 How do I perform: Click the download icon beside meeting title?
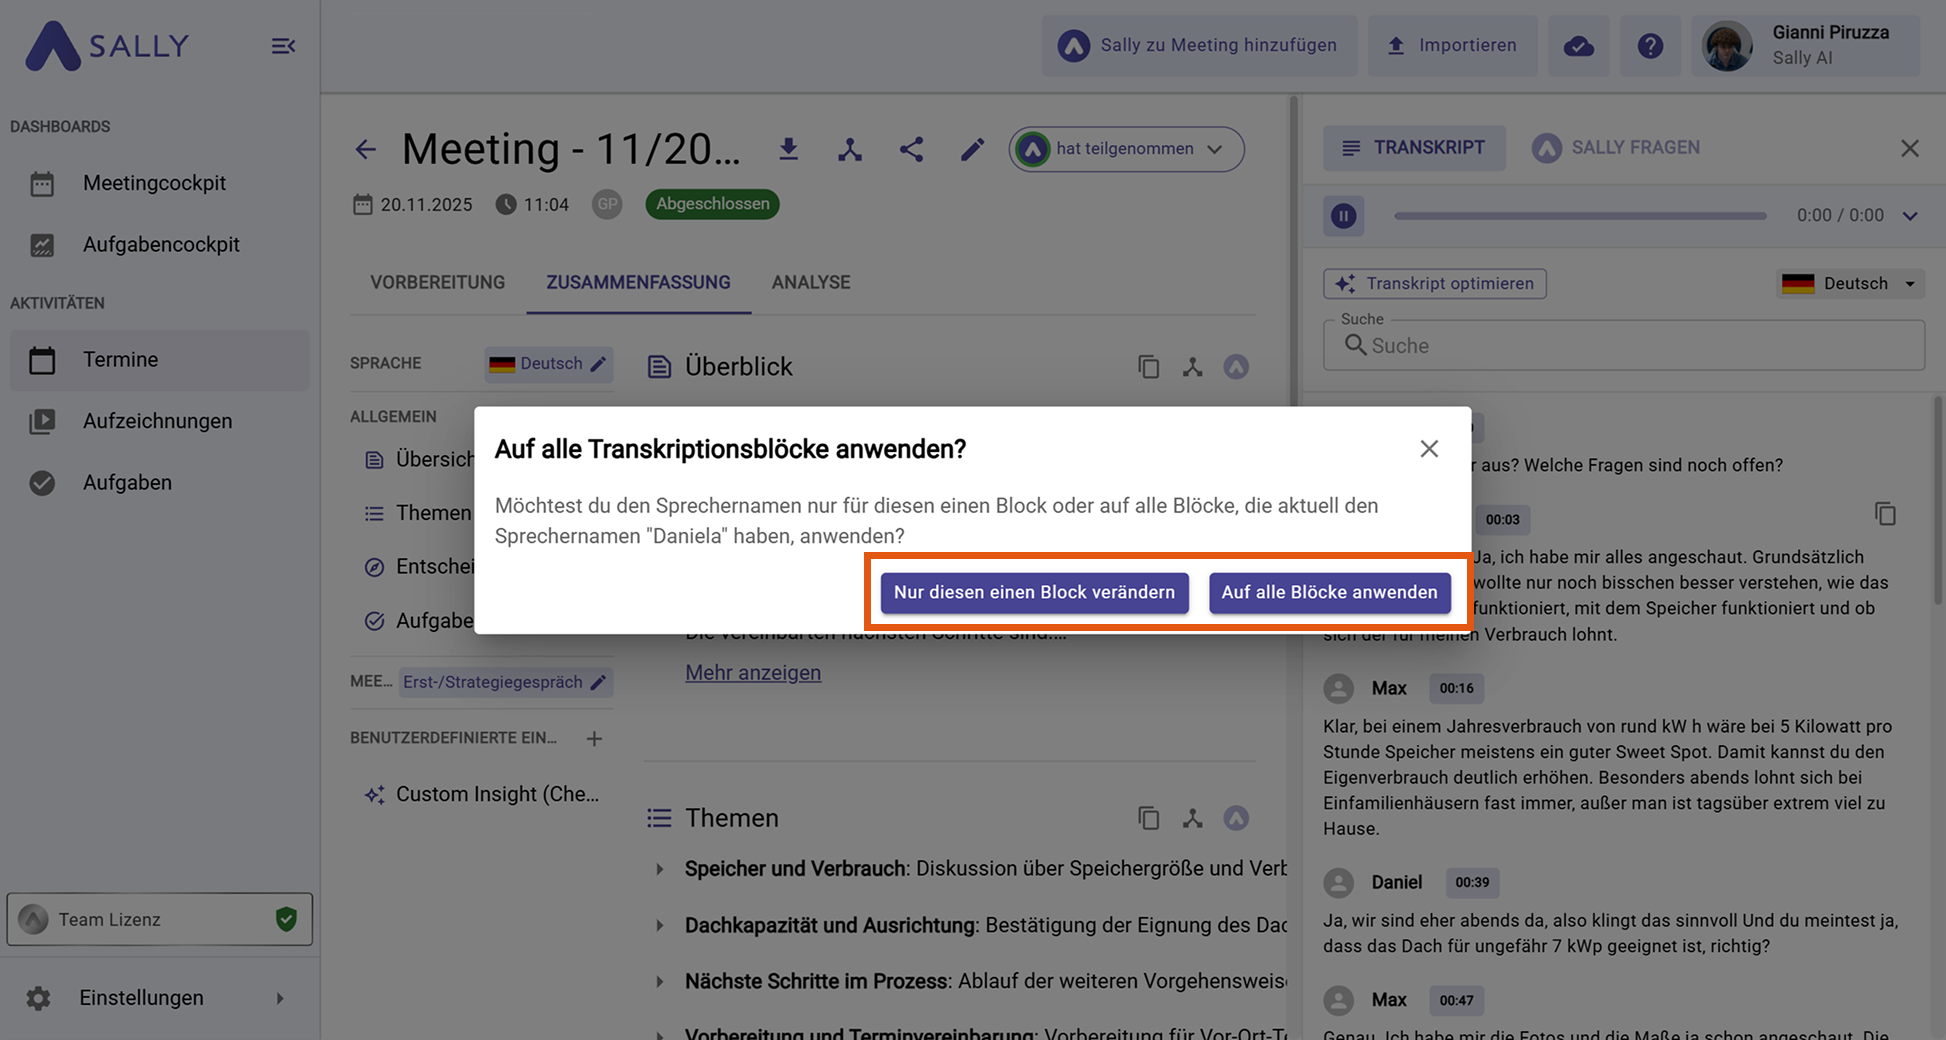[788, 149]
